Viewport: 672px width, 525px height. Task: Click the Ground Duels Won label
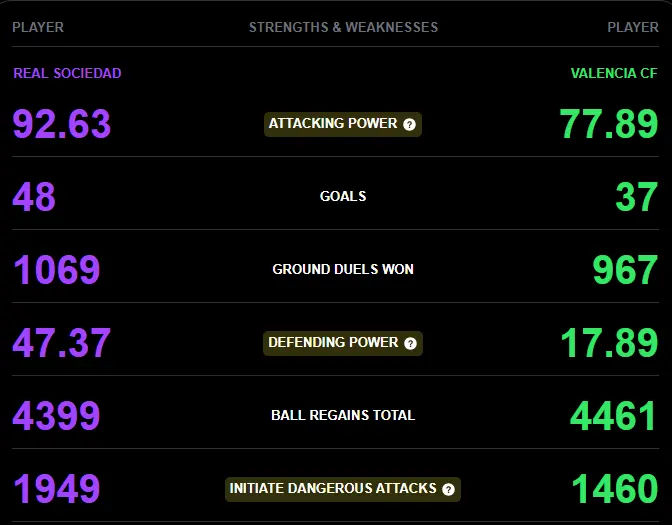point(343,269)
